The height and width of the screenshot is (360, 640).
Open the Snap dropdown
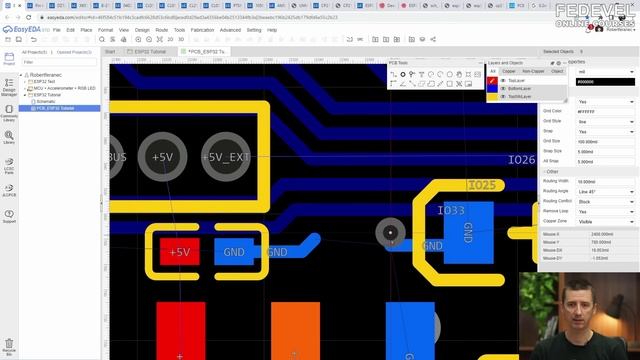(x=606, y=132)
